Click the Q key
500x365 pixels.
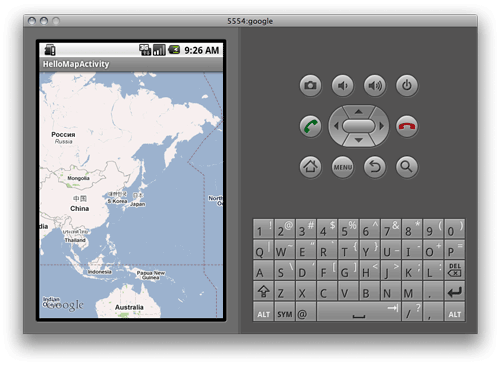click(263, 249)
